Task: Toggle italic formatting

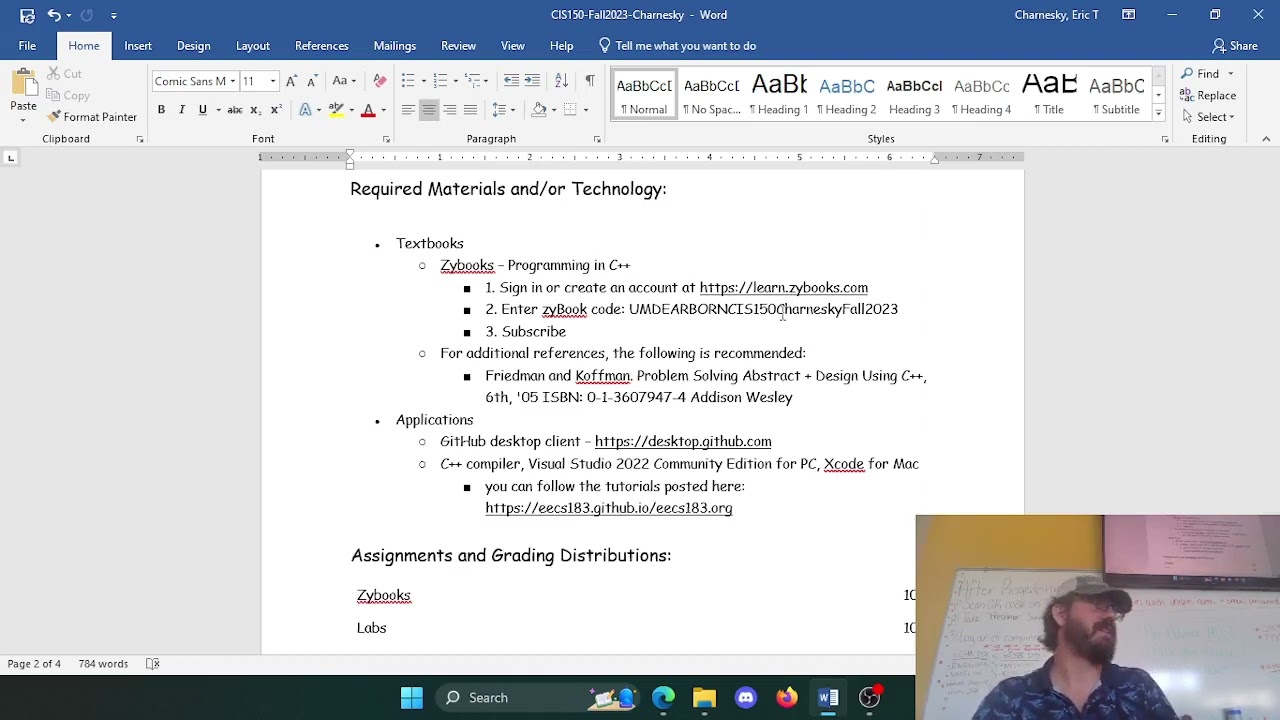Action: [182, 110]
